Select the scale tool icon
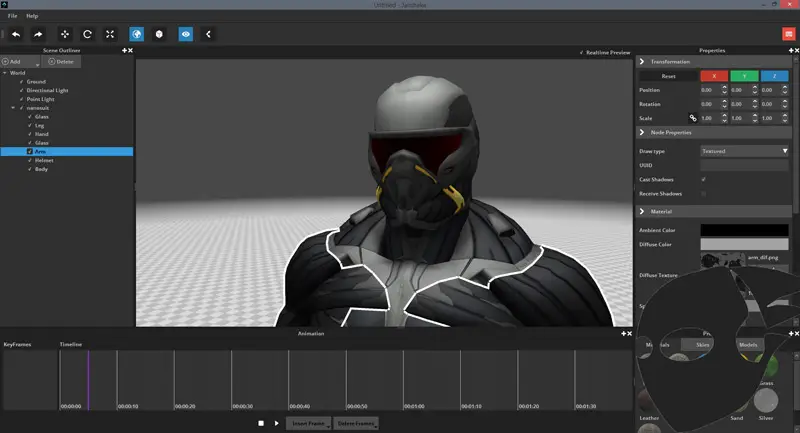800x433 pixels. pyautogui.click(x=110, y=34)
